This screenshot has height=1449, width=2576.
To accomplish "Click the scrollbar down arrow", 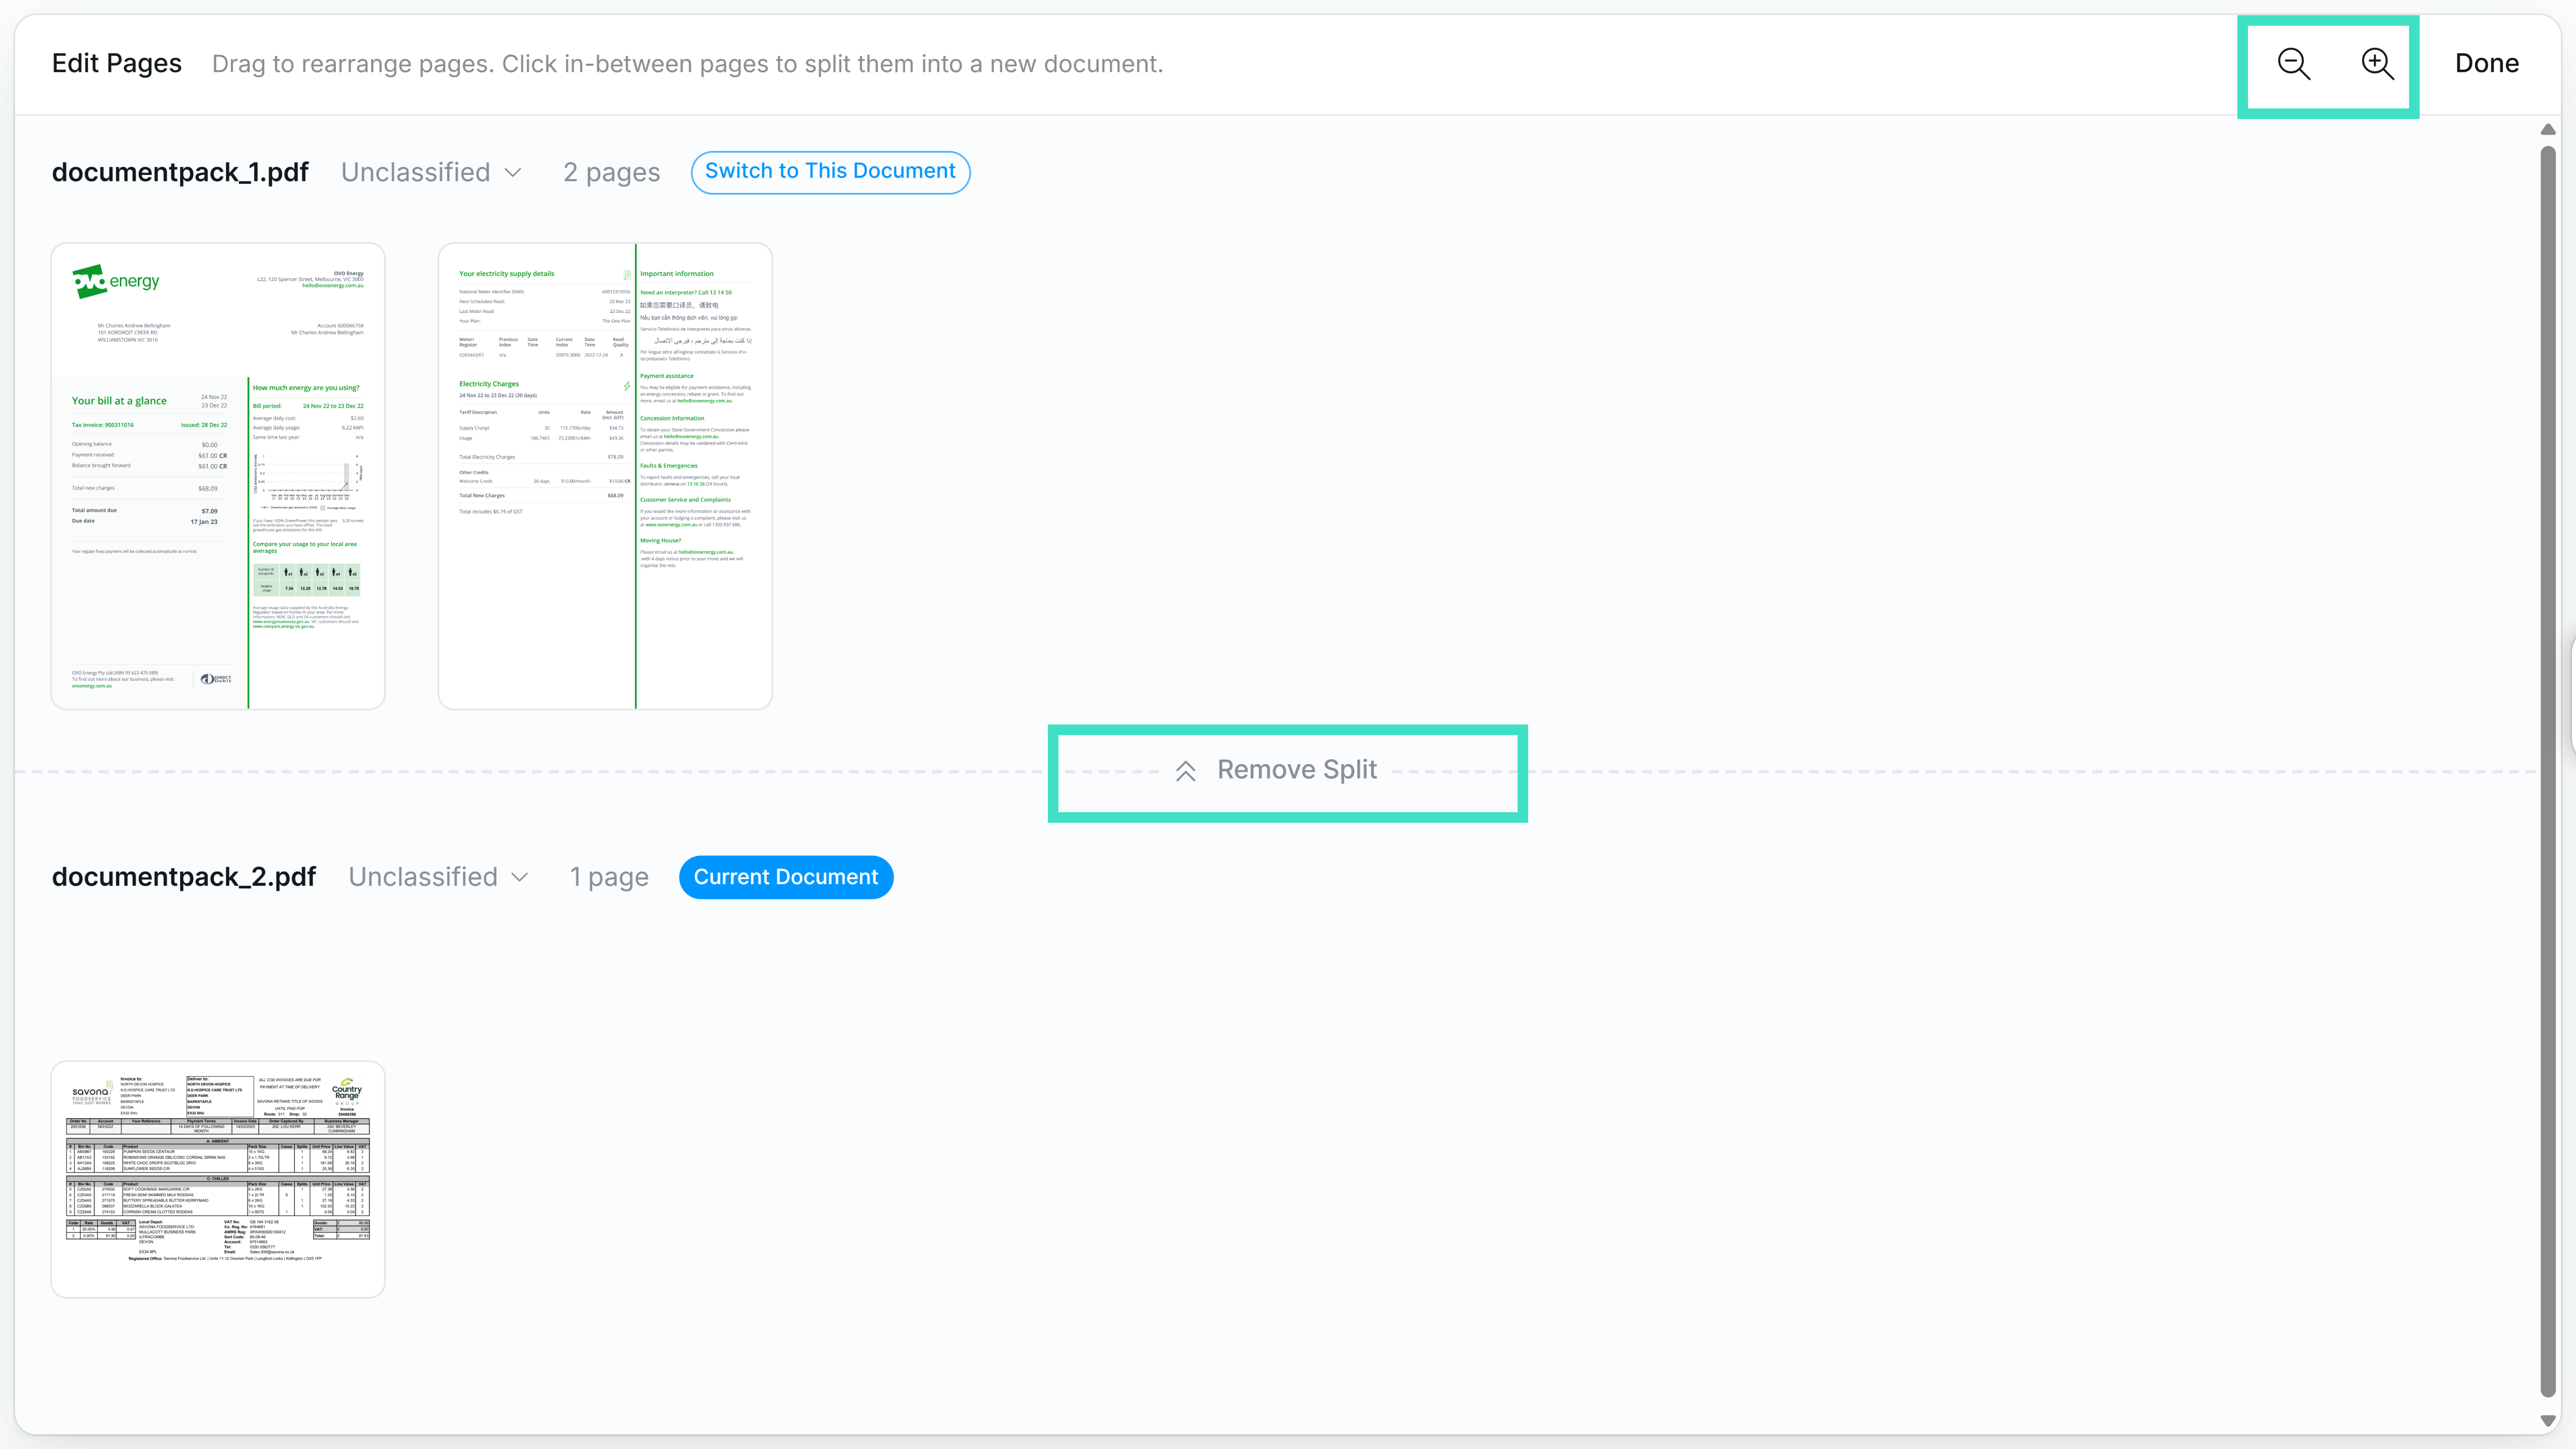I will (2549, 1420).
